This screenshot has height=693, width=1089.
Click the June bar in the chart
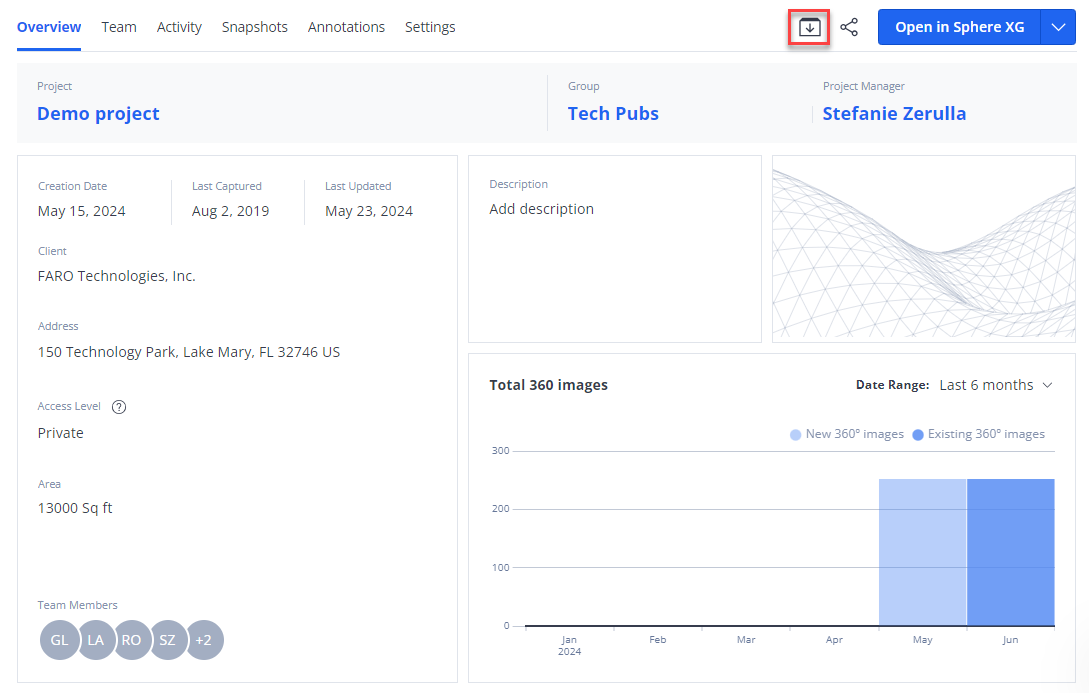coord(1010,552)
